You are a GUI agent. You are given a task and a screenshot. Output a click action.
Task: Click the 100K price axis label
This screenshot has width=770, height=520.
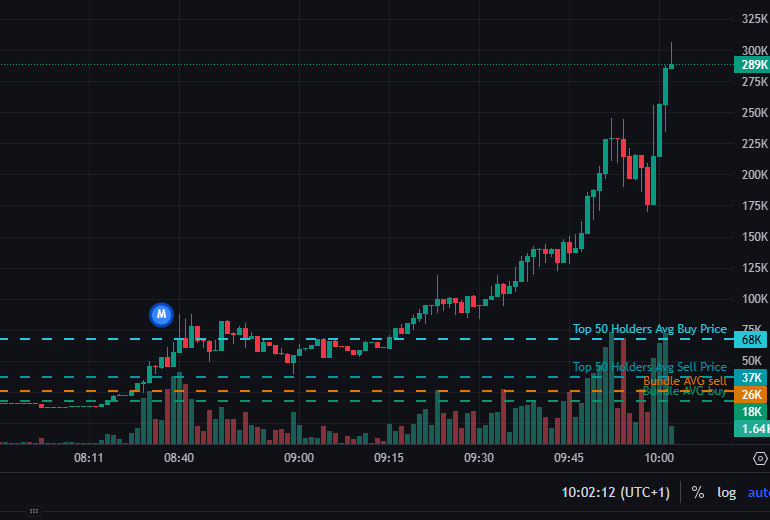tap(755, 299)
